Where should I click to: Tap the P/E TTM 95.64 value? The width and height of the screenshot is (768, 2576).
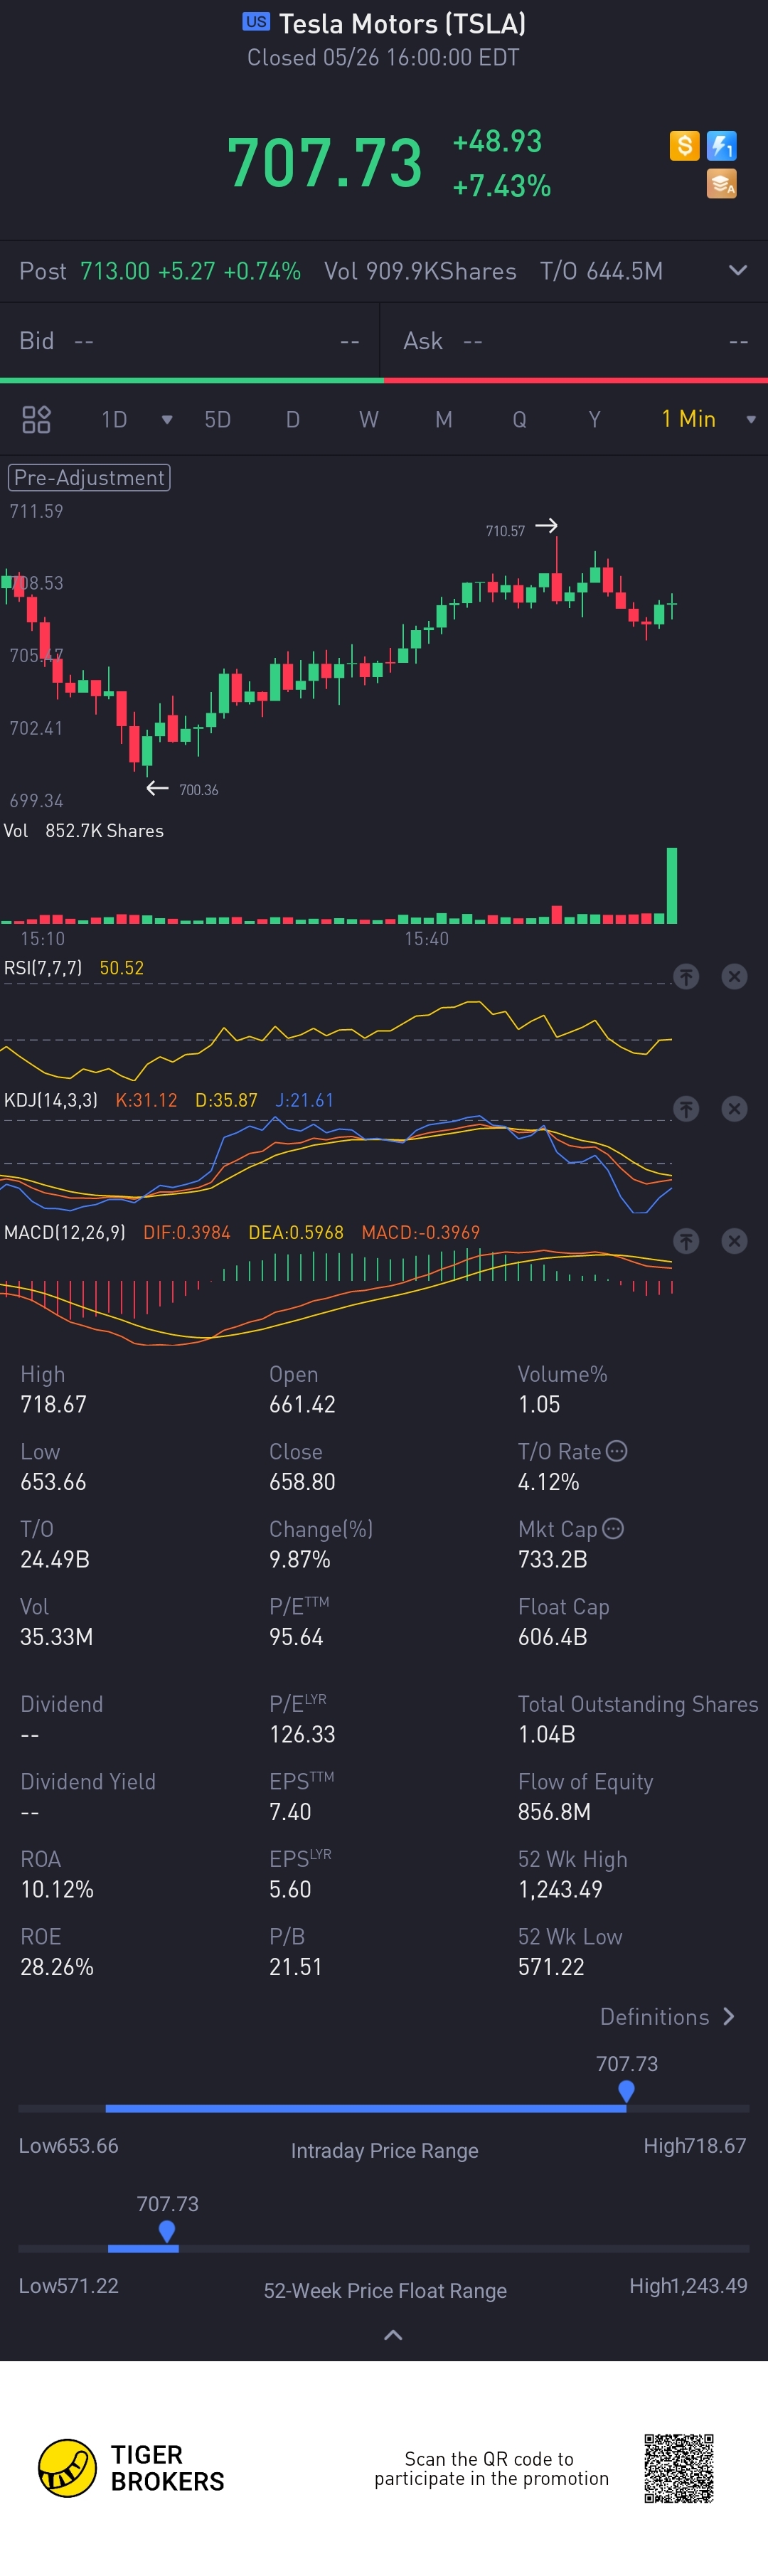(x=296, y=1636)
